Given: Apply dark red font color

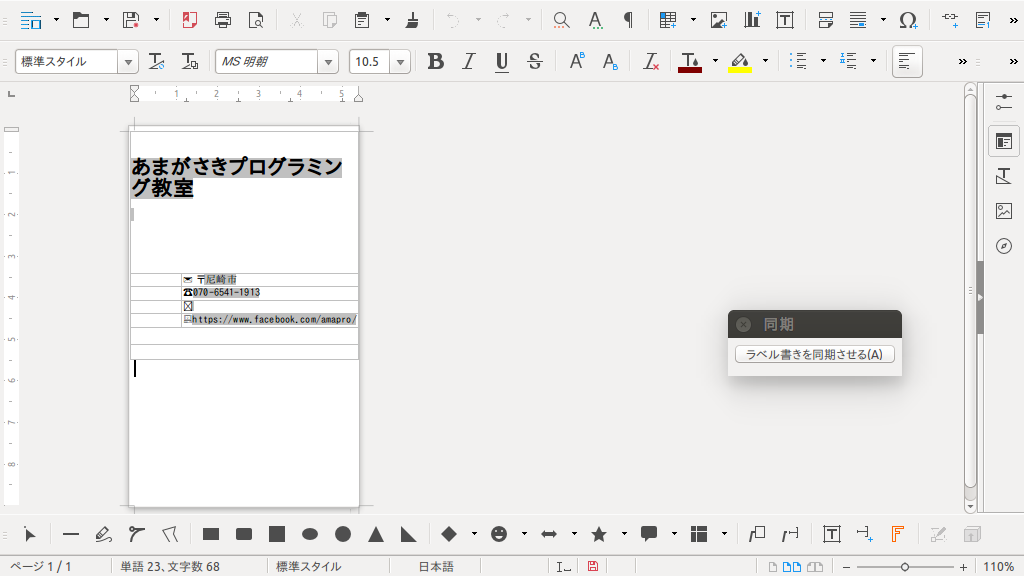Looking at the screenshot, I should (690, 61).
